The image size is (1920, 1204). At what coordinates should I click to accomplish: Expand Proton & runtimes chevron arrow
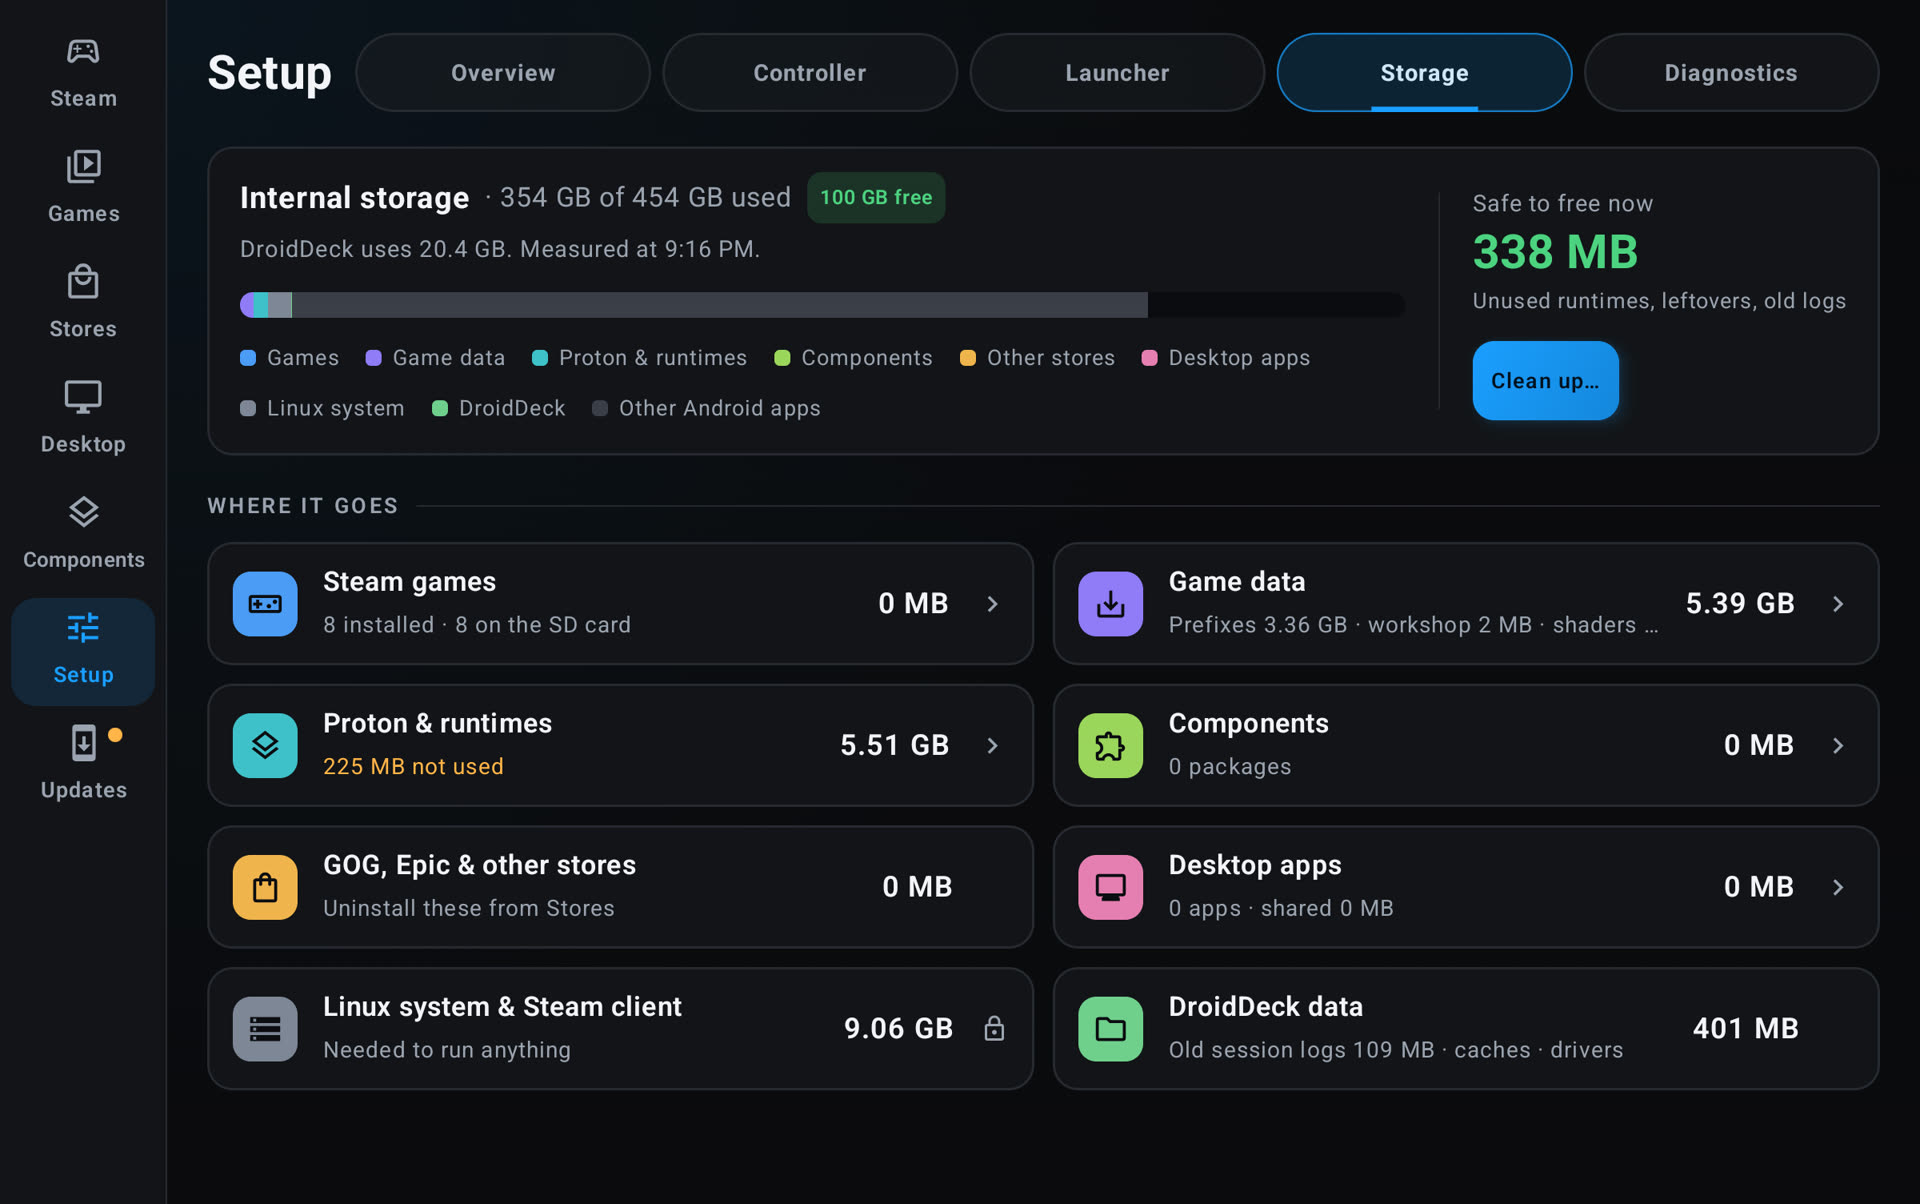[x=992, y=745]
